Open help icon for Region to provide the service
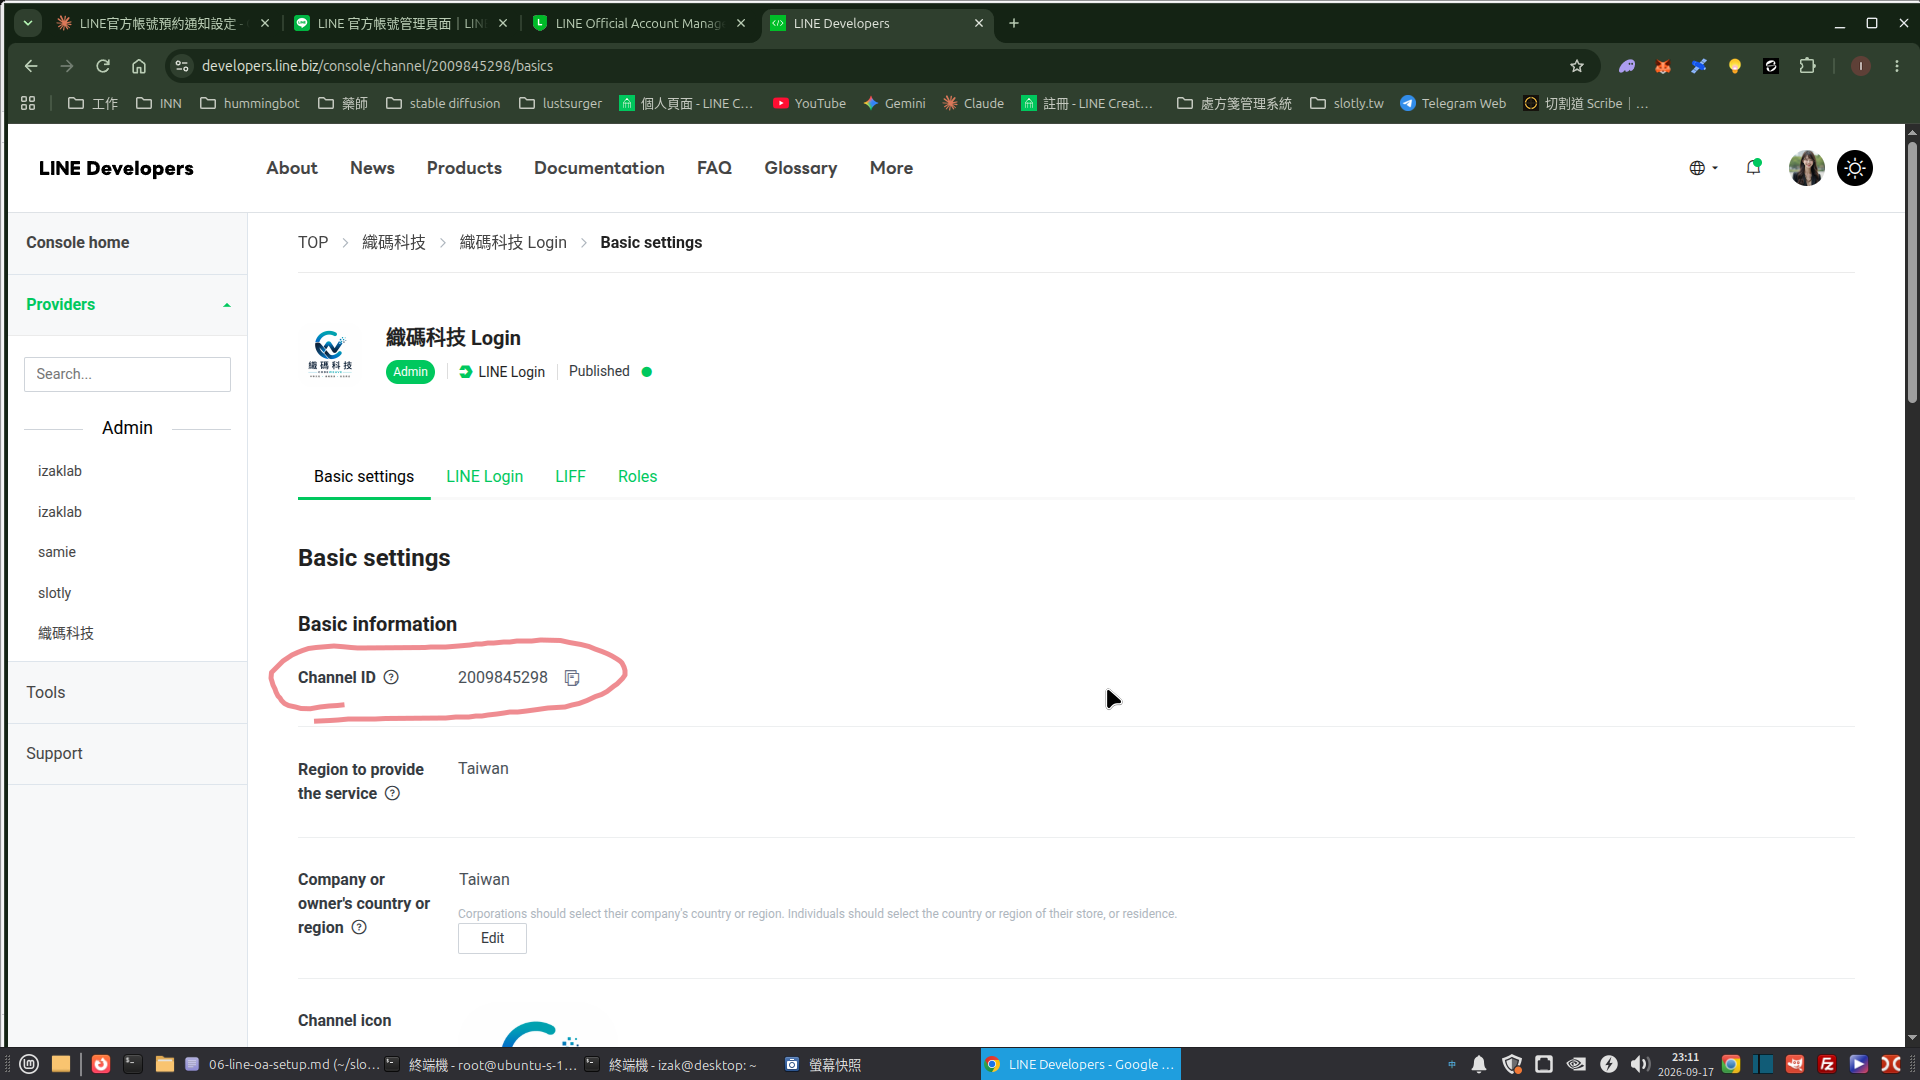The height and width of the screenshot is (1080, 1920). tap(392, 793)
